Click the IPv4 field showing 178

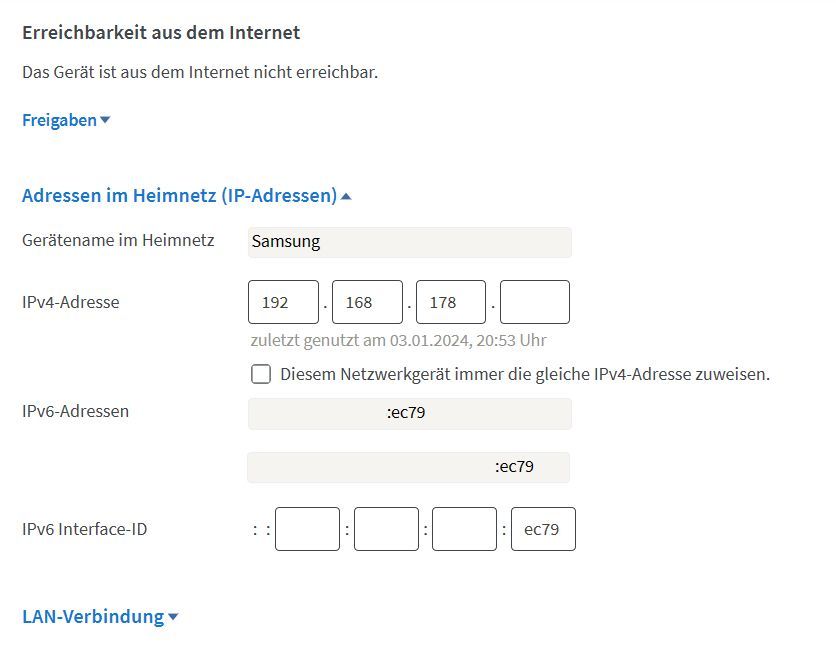tap(450, 301)
